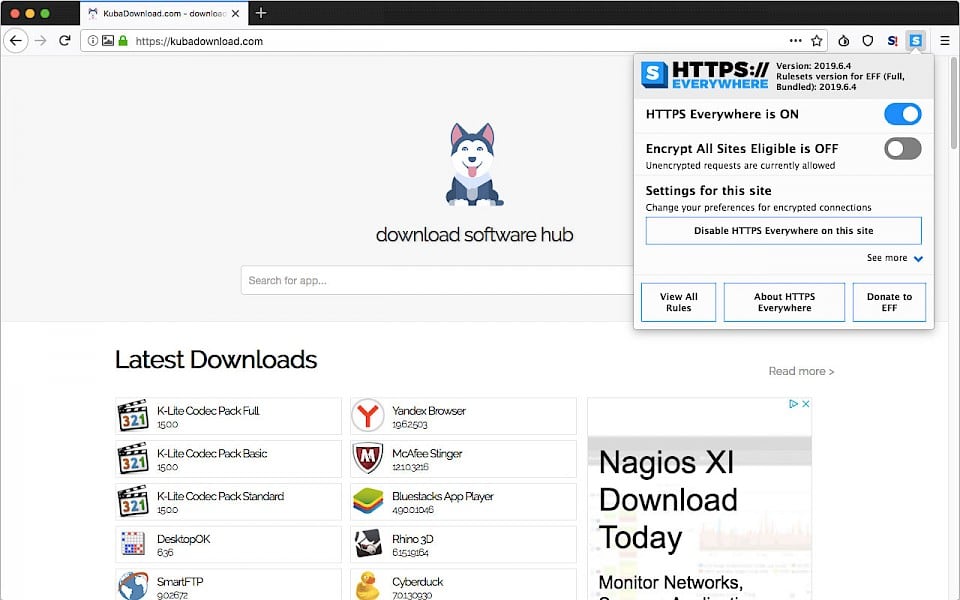Close the Nagios ad with X

point(806,404)
